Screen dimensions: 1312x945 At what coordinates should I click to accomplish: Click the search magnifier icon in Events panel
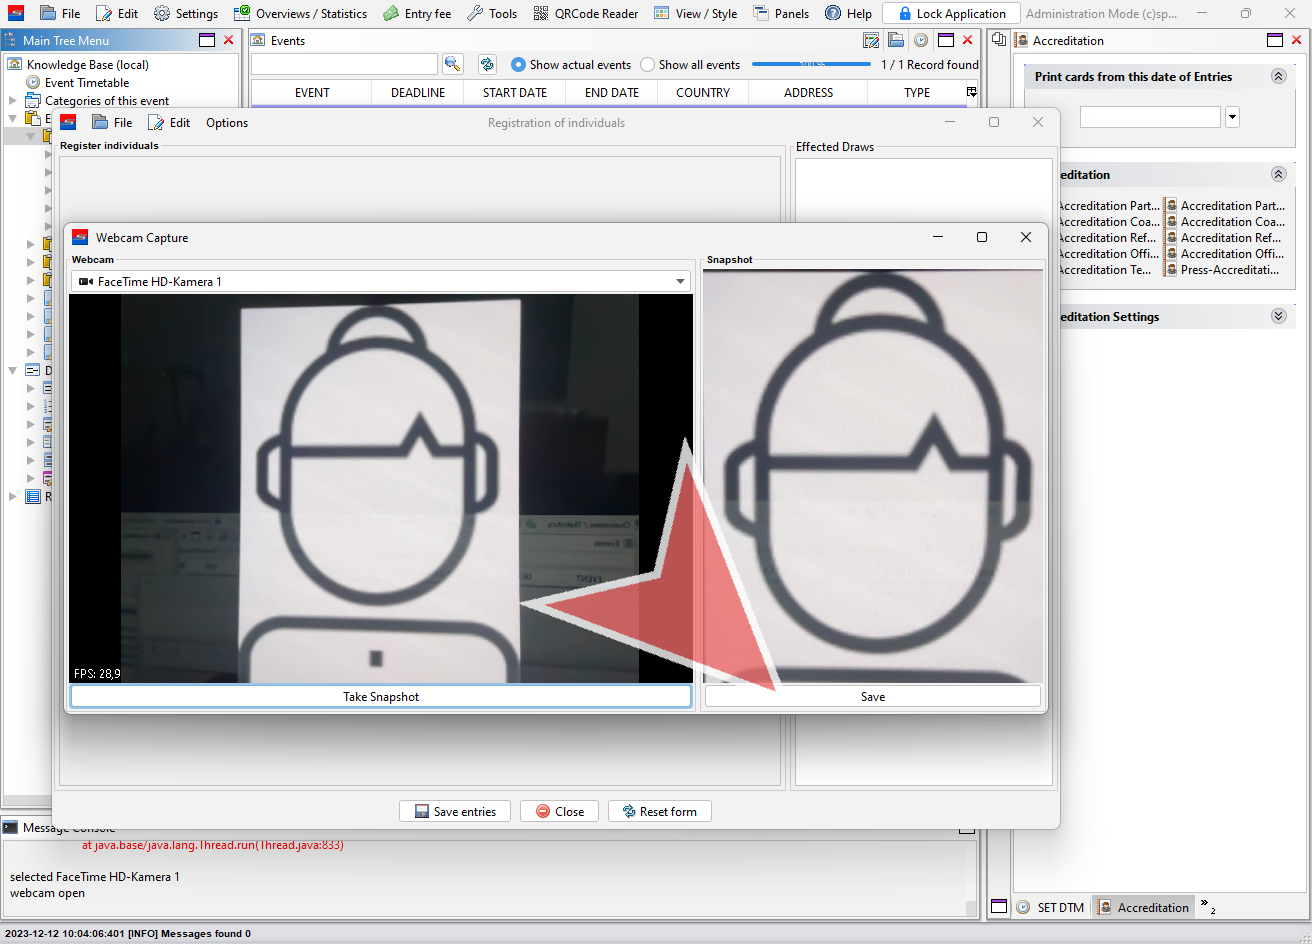tap(453, 64)
